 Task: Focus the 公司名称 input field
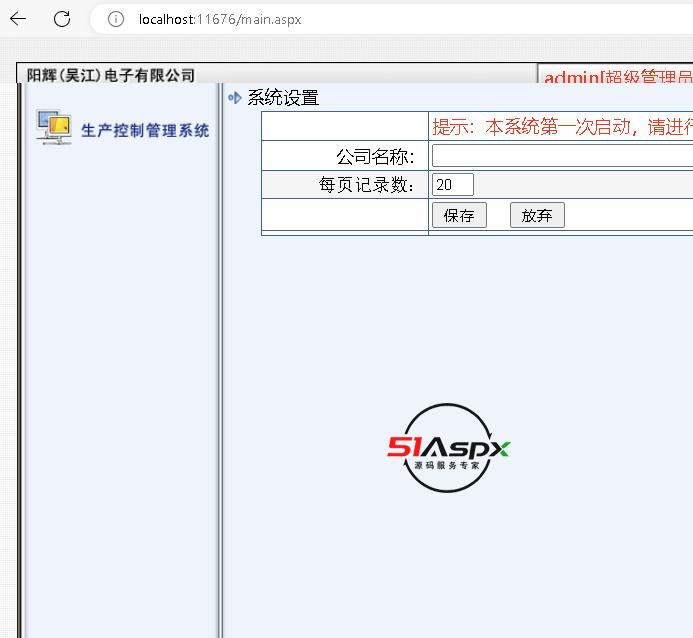(x=562, y=156)
